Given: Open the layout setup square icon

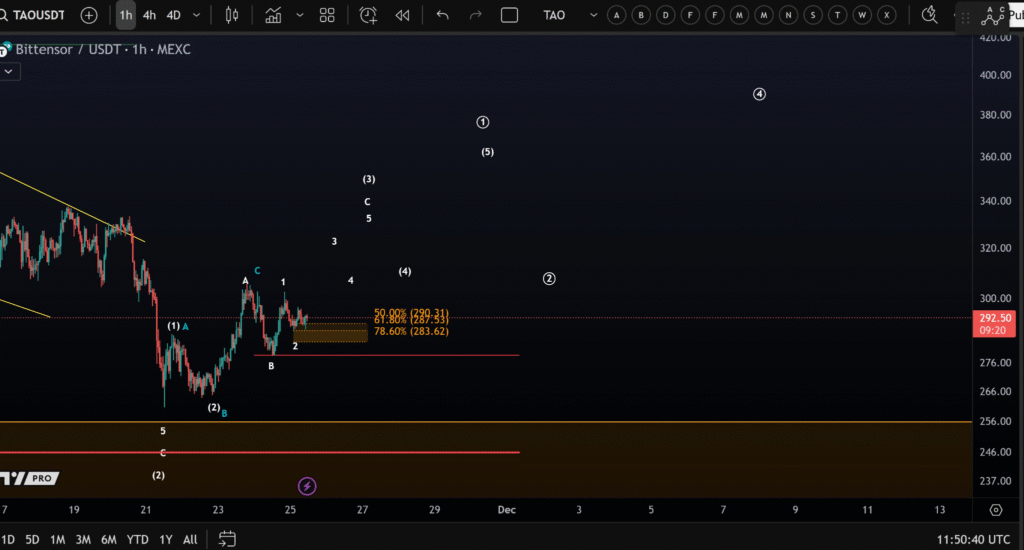Looking at the screenshot, I should (x=509, y=15).
